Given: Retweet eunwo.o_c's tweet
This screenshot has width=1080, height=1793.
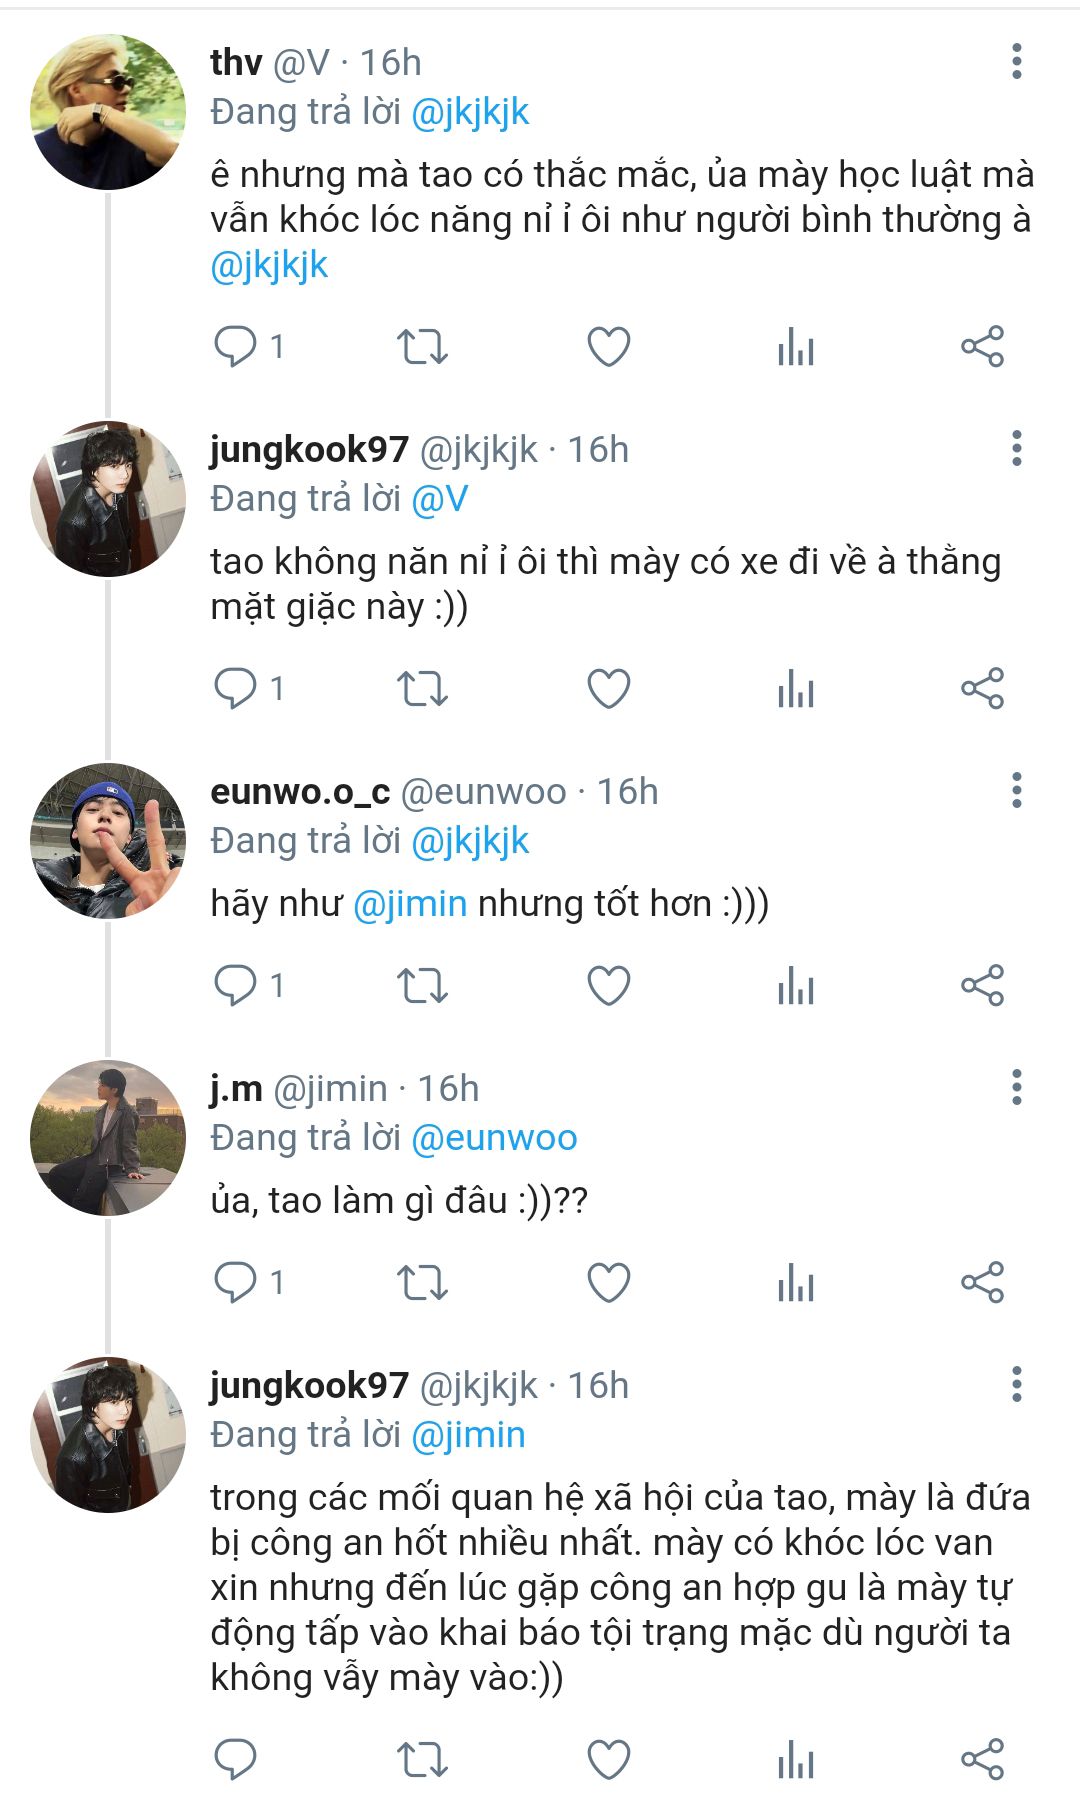Looking at the screenshot, I should coord(422,986).
